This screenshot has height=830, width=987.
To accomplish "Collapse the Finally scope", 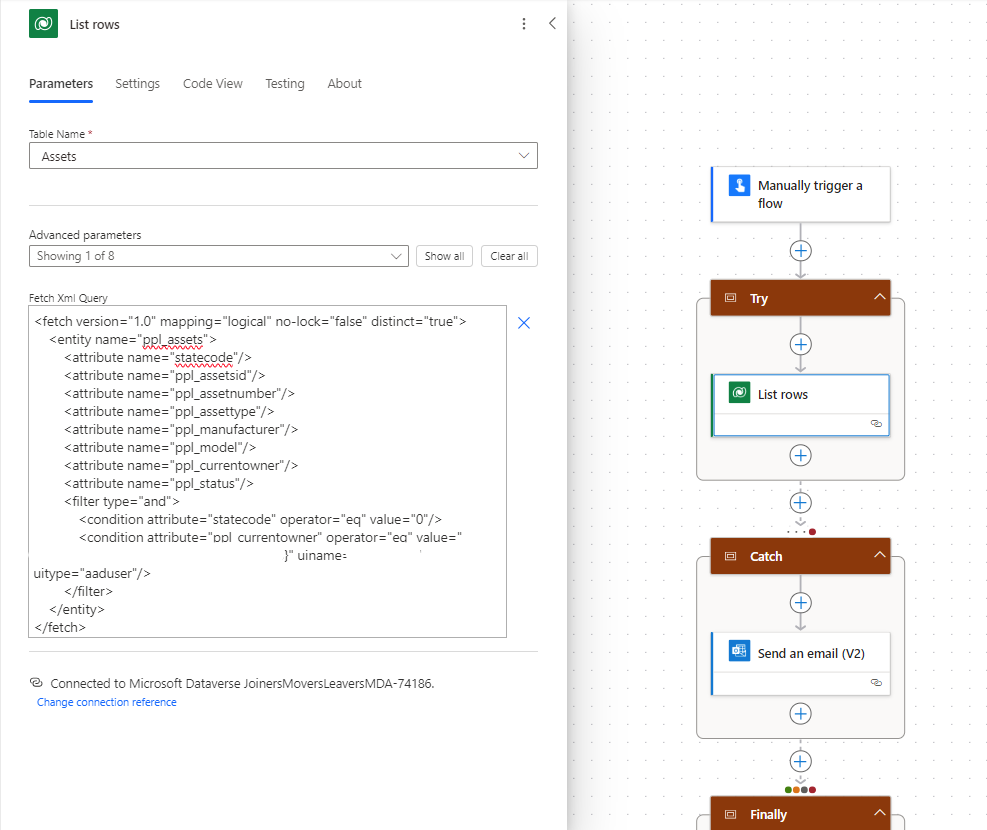I will [x=879, y=813].
